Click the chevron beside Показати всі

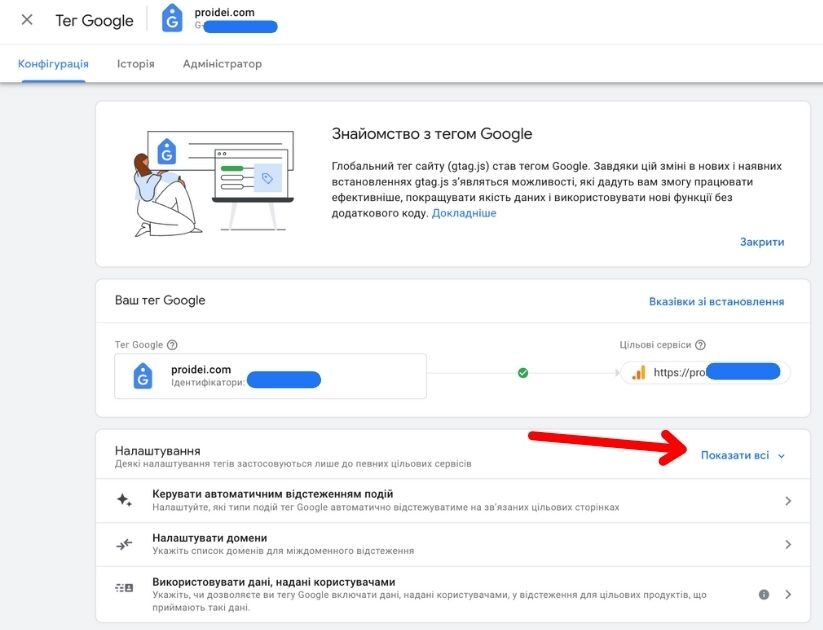coord(781,456)
